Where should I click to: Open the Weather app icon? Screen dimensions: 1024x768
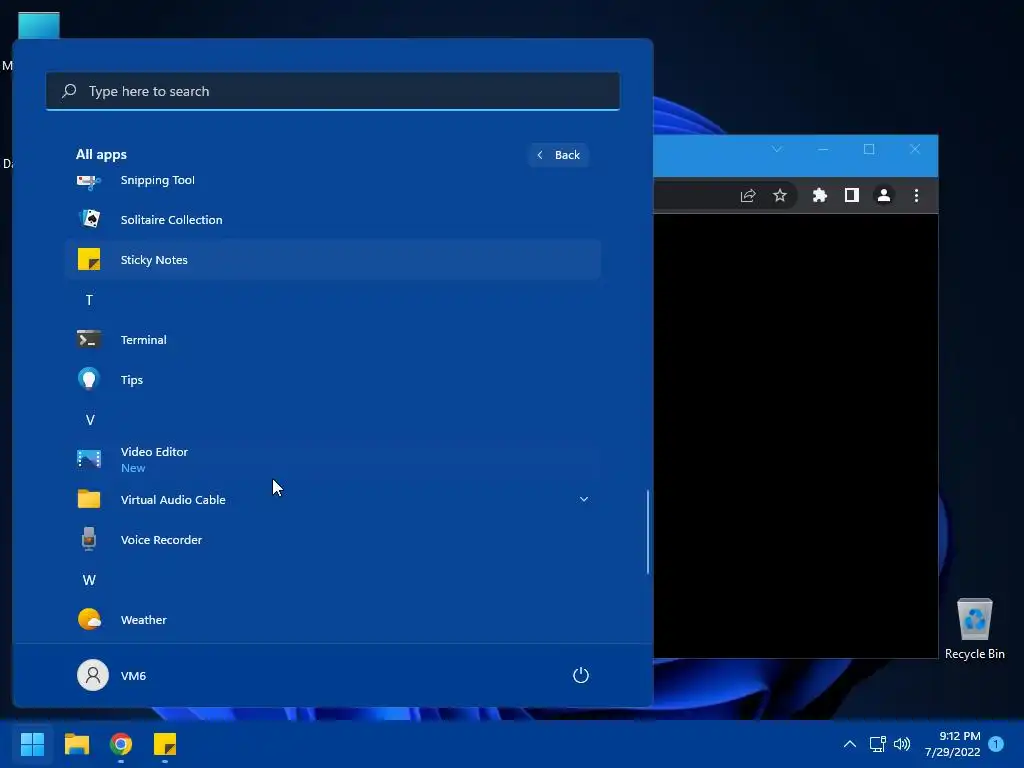tap(89, 619)
